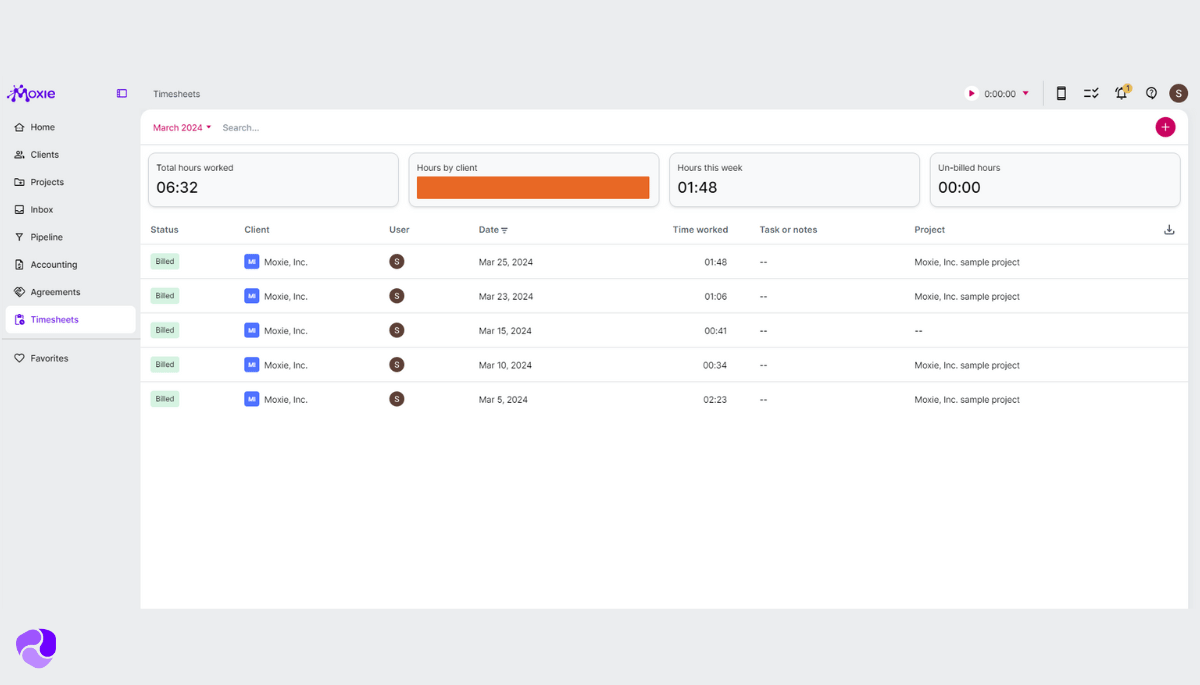1200x685 pixels.
Task: Select the Clients section in the sidebar
Action: pos(43,154)
